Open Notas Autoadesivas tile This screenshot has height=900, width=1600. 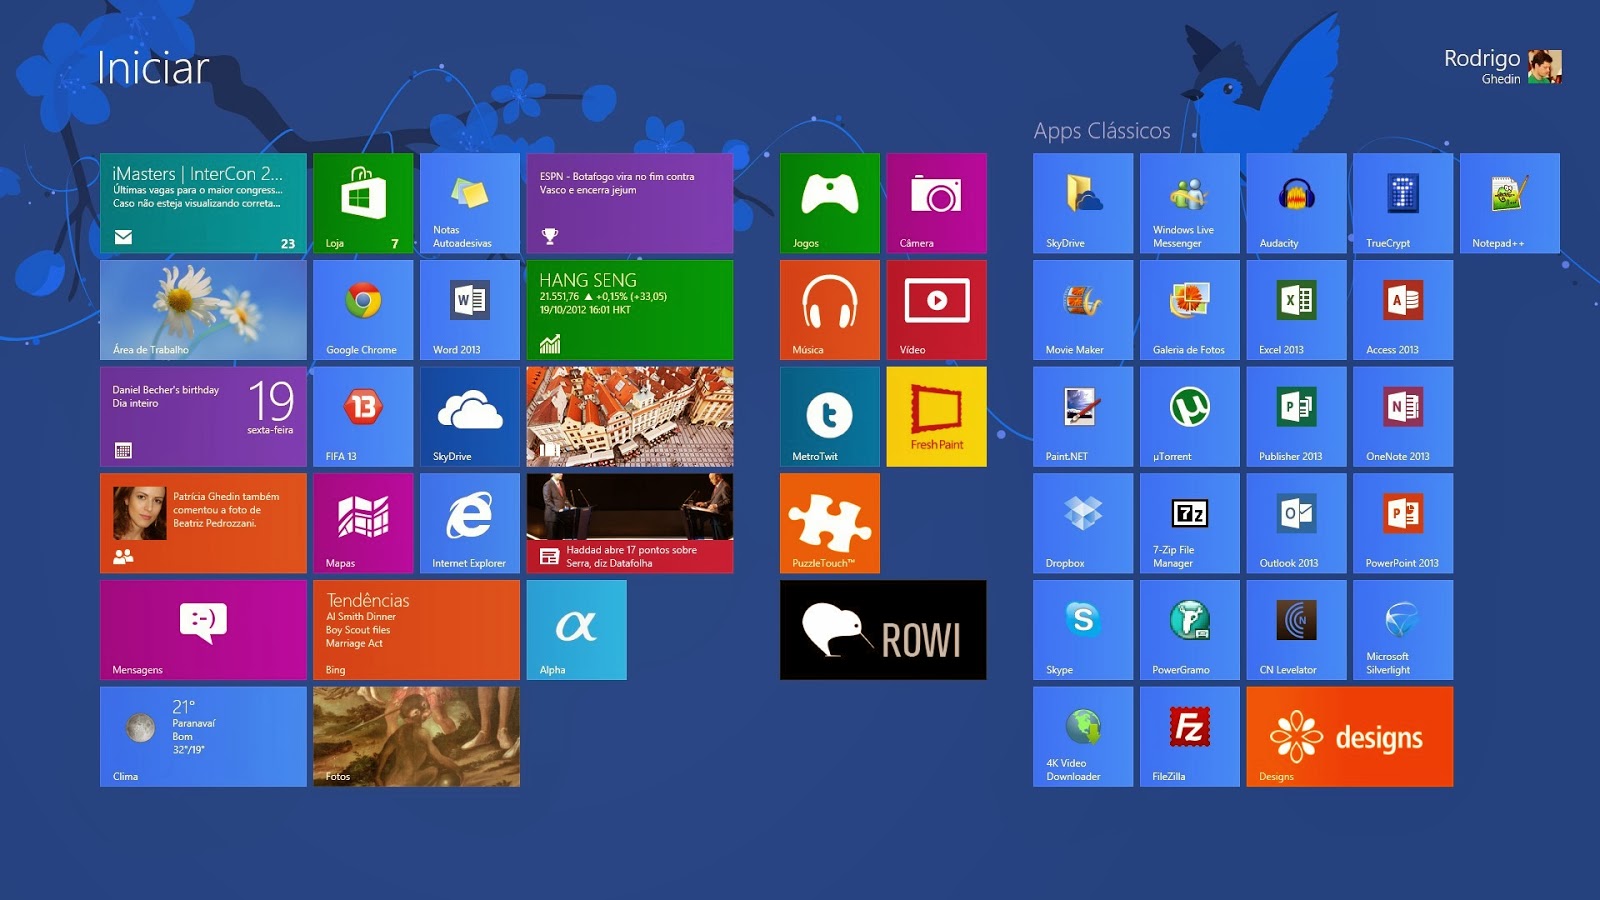470,203
